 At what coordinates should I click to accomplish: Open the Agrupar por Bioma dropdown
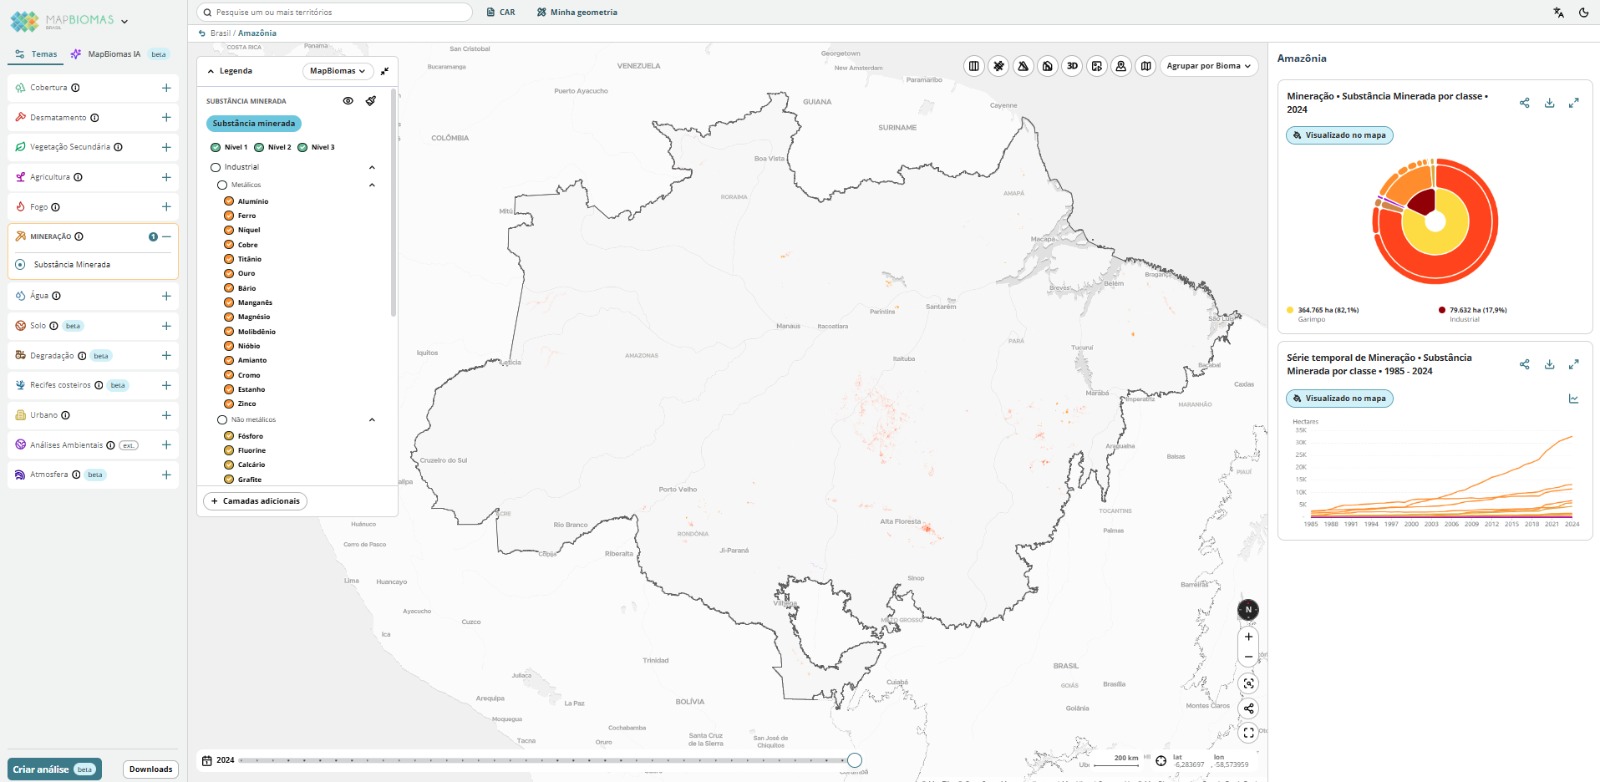[1208, 66]
